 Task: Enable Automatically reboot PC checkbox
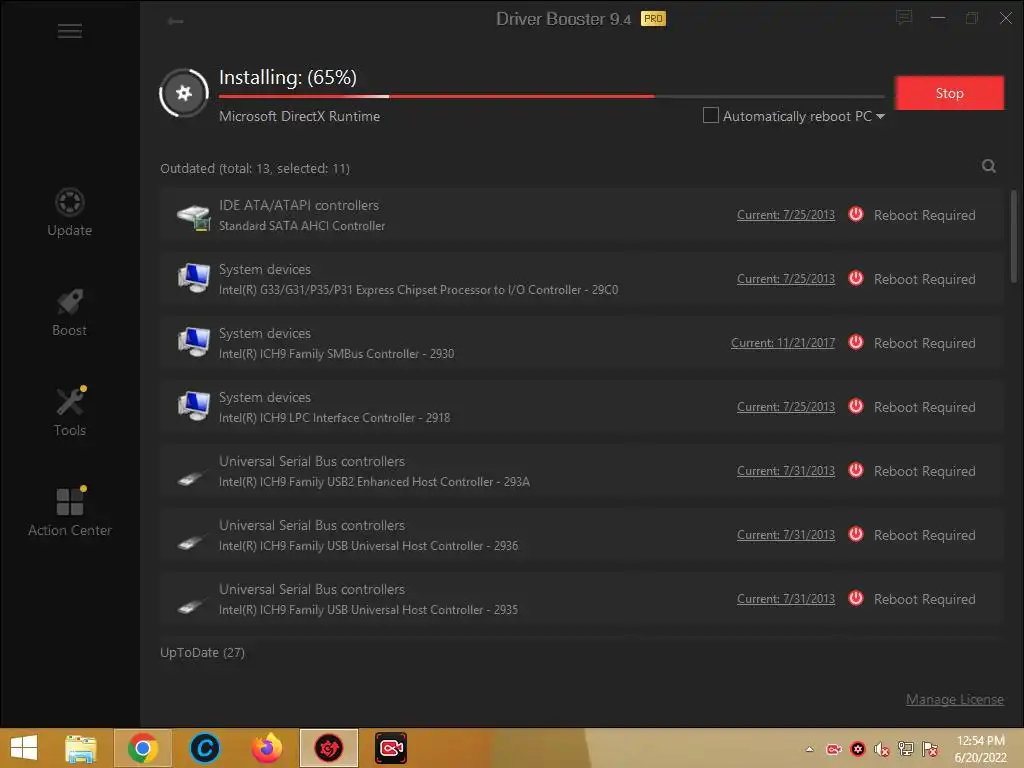tap(711, 116)
